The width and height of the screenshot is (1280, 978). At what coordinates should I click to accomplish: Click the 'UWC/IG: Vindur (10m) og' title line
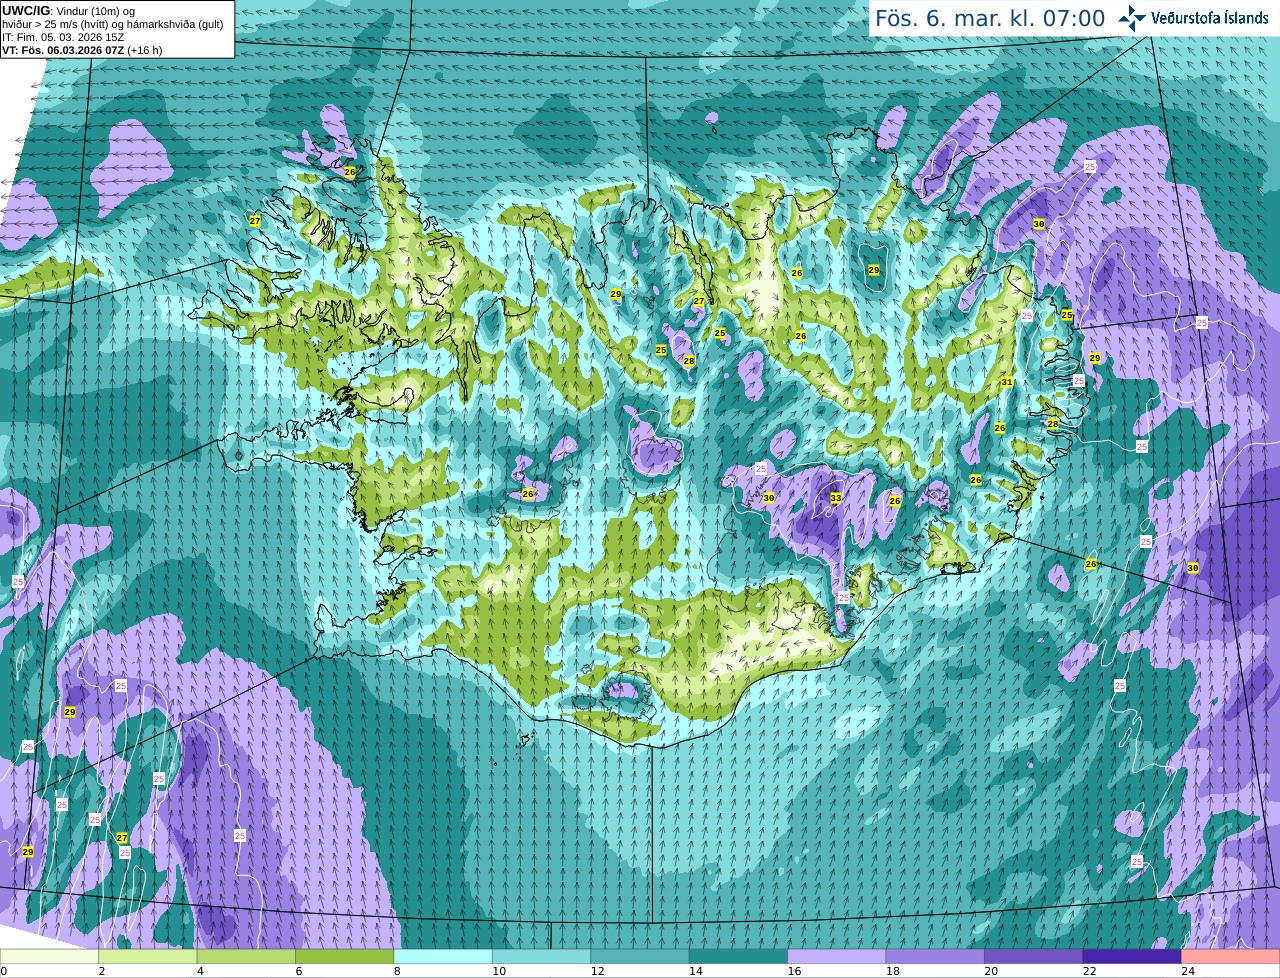click(68, 10)
